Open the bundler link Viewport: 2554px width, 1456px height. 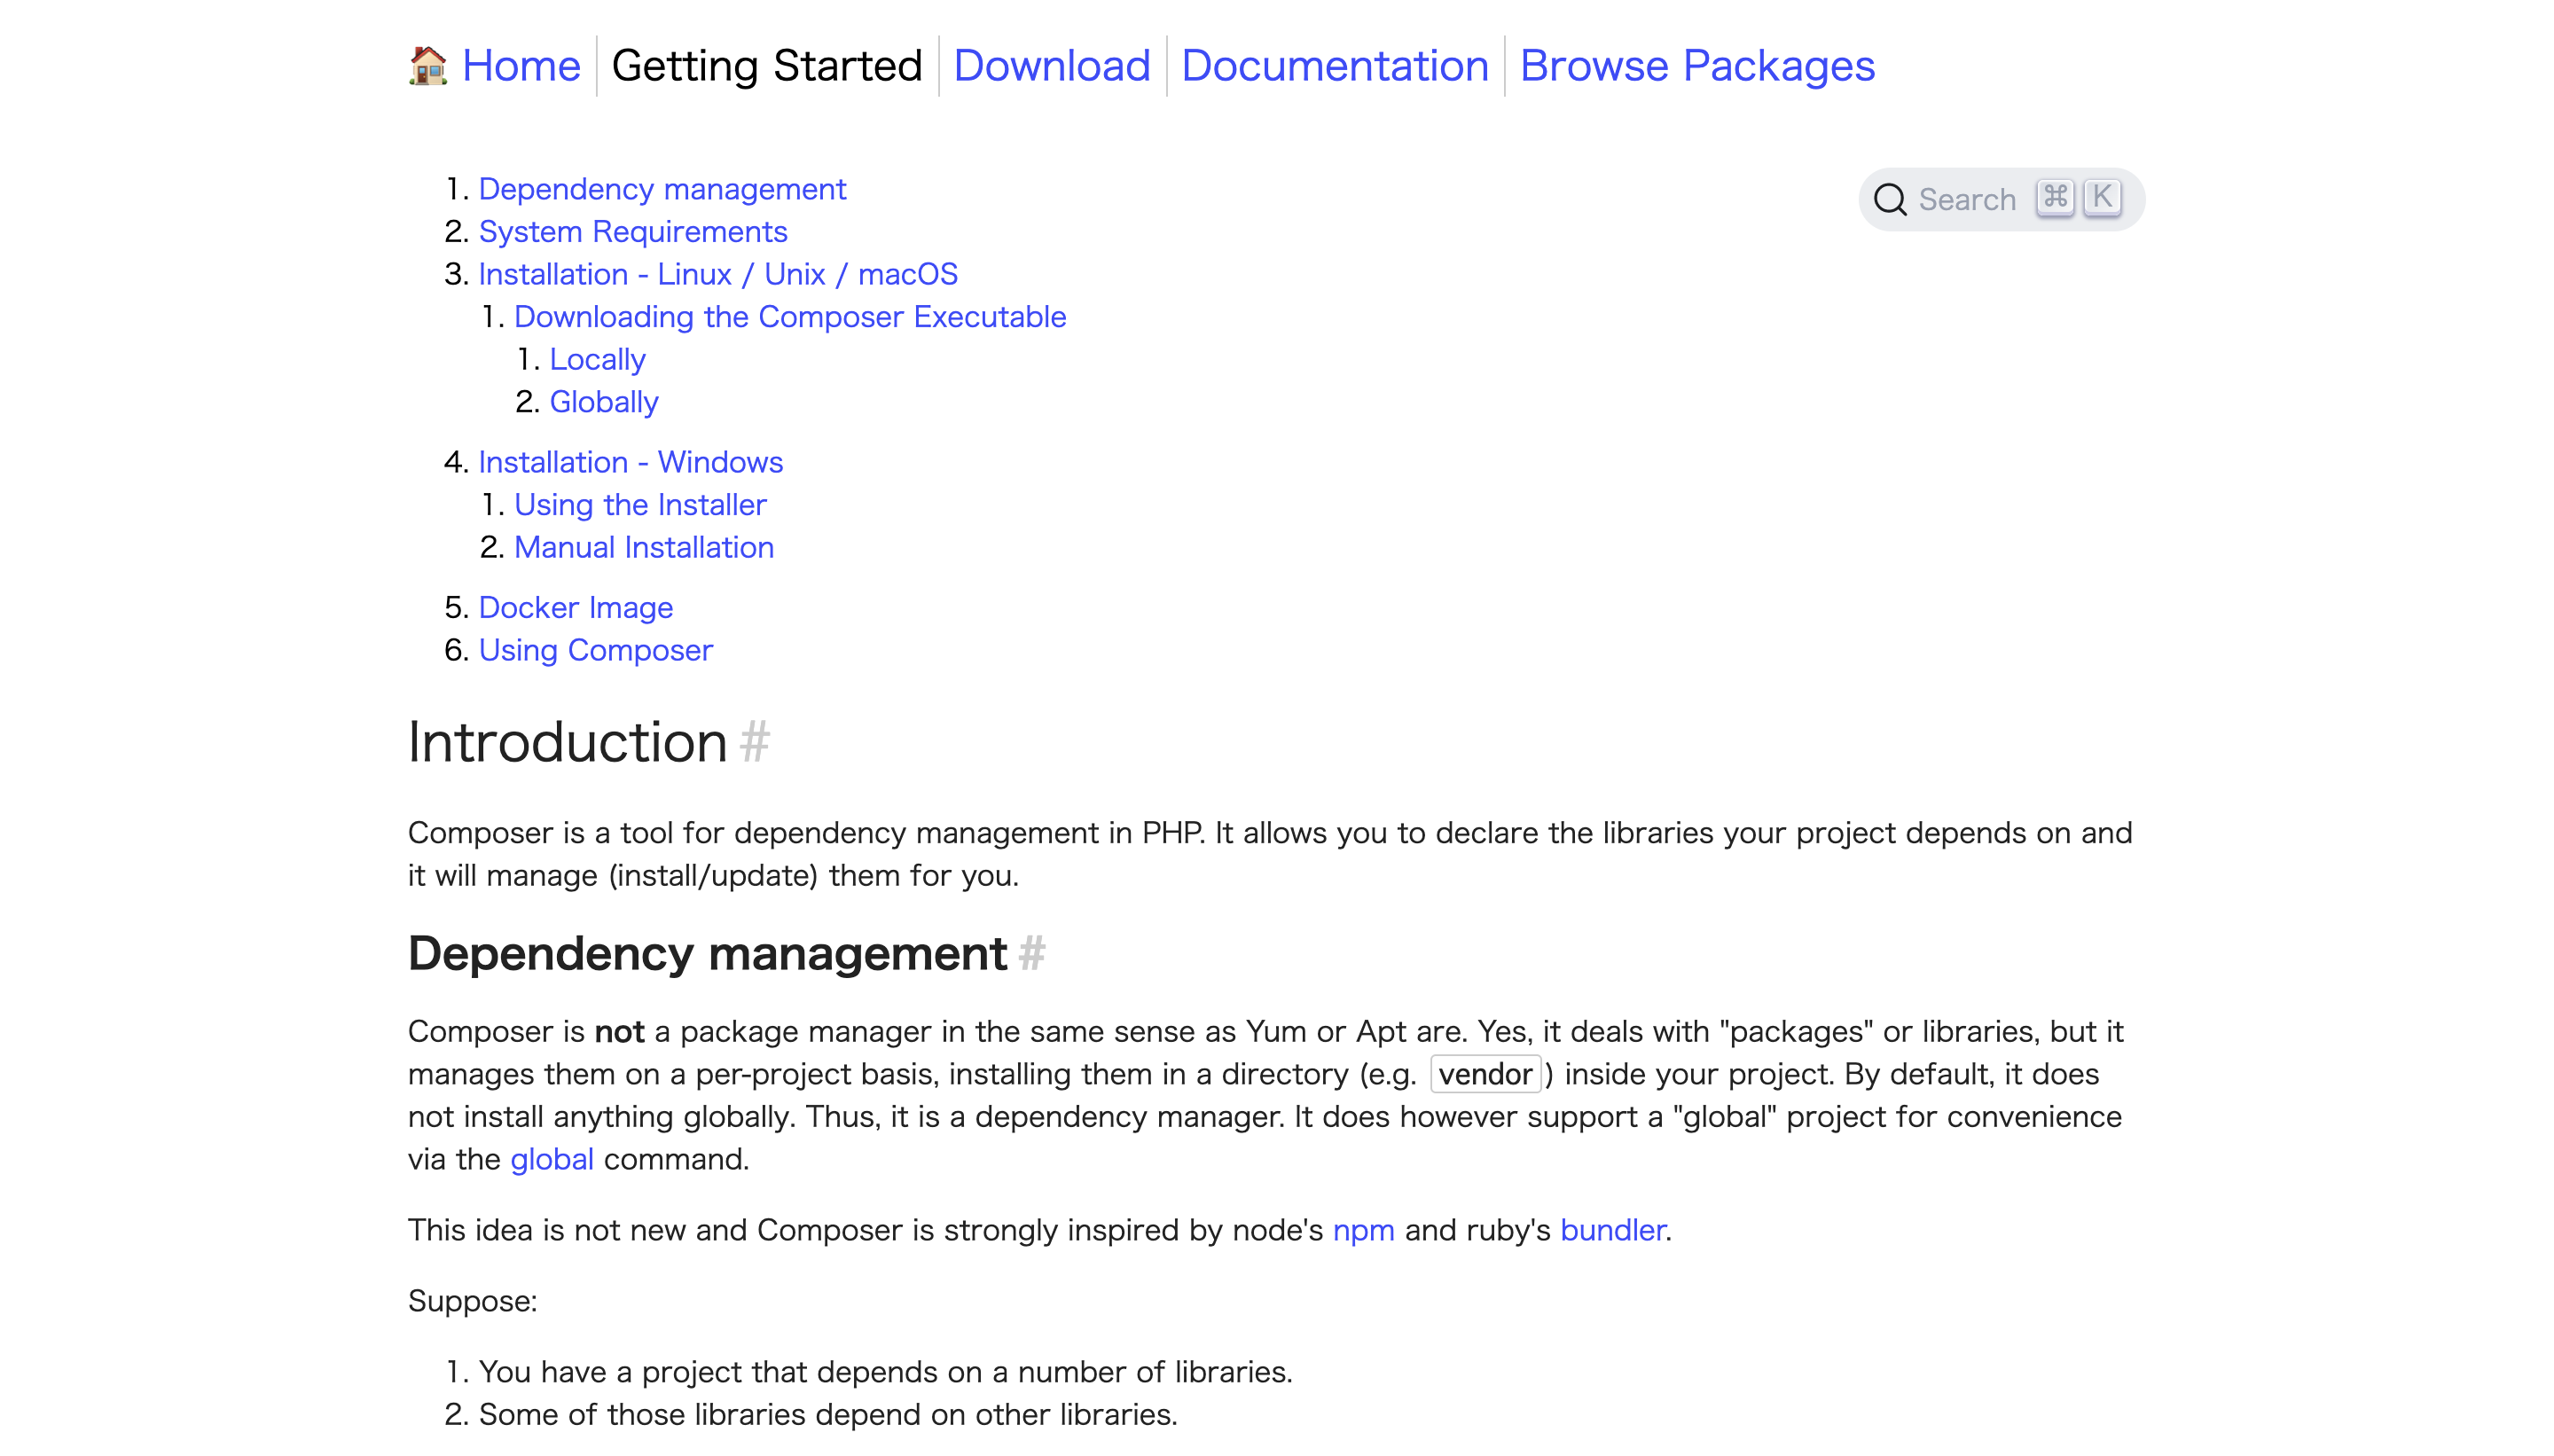[1612, 1230]
